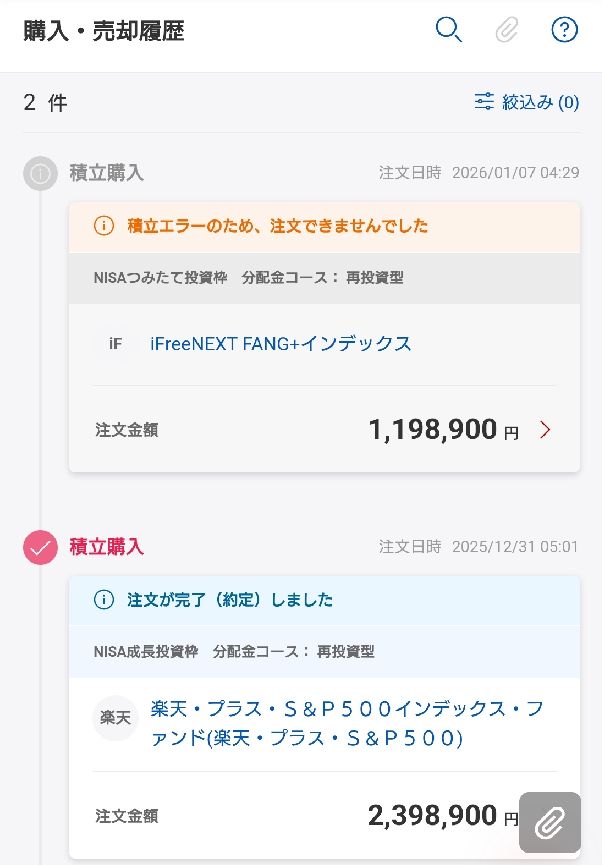The height and width of the screenshot is (865, 602).
Task: Tap the iF fund logo icon
Action: 115,344
